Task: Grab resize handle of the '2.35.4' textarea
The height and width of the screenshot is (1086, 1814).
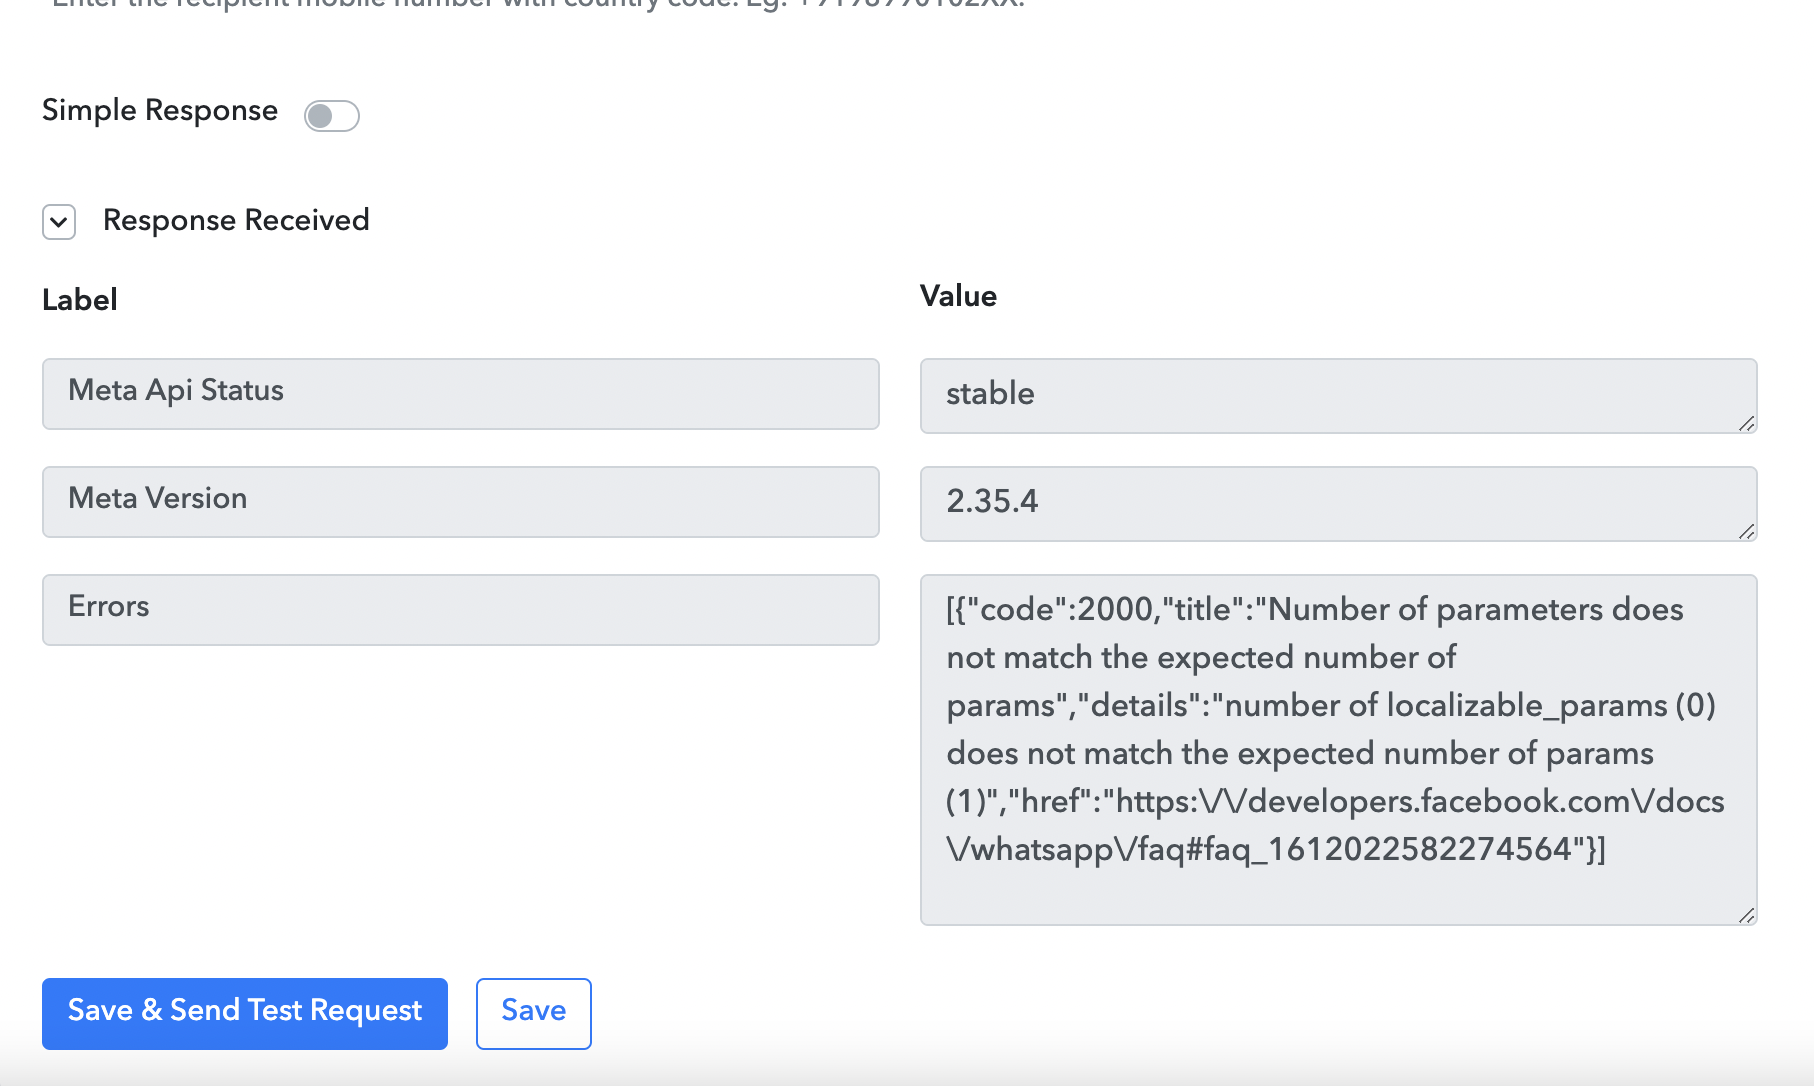Action: click(x=1746, y=532)
